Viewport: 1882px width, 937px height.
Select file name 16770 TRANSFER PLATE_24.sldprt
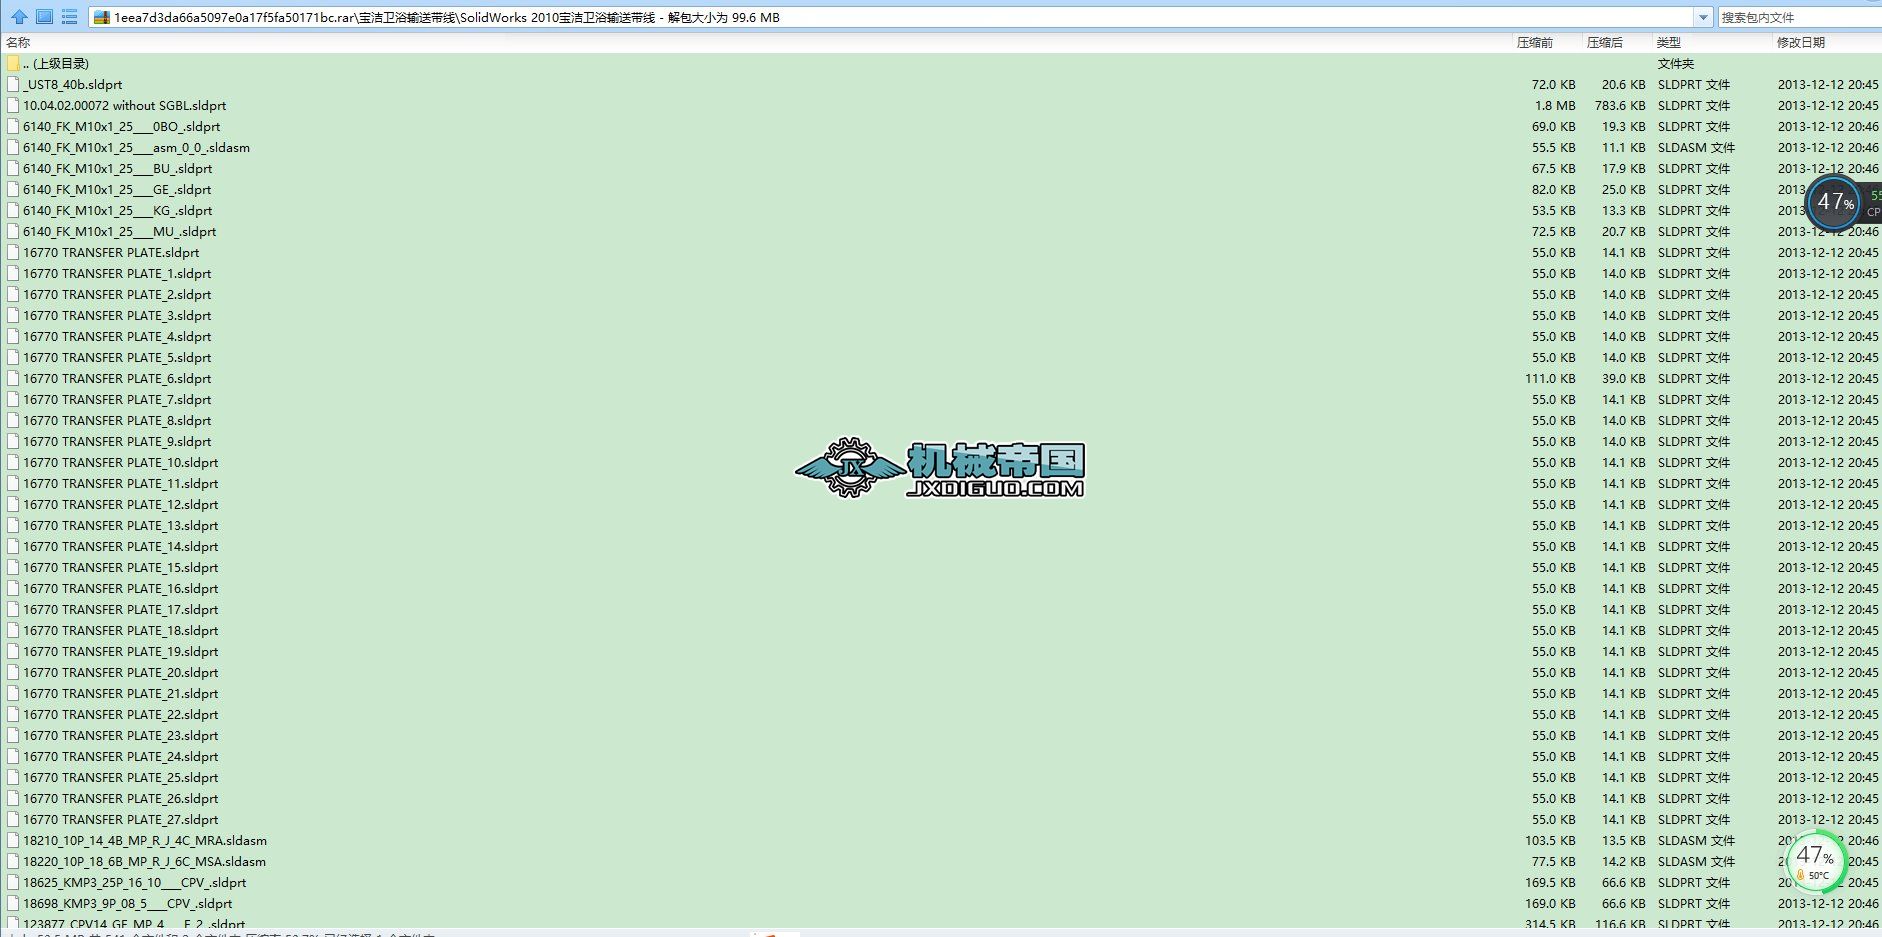(x=120, y=756)
